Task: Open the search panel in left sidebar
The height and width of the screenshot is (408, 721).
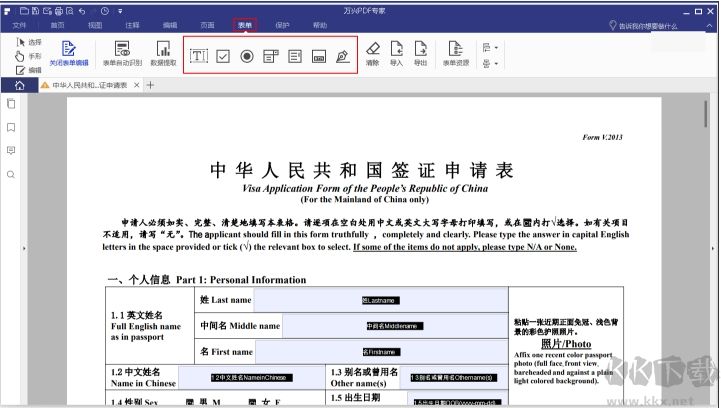Action: point(11,175)
